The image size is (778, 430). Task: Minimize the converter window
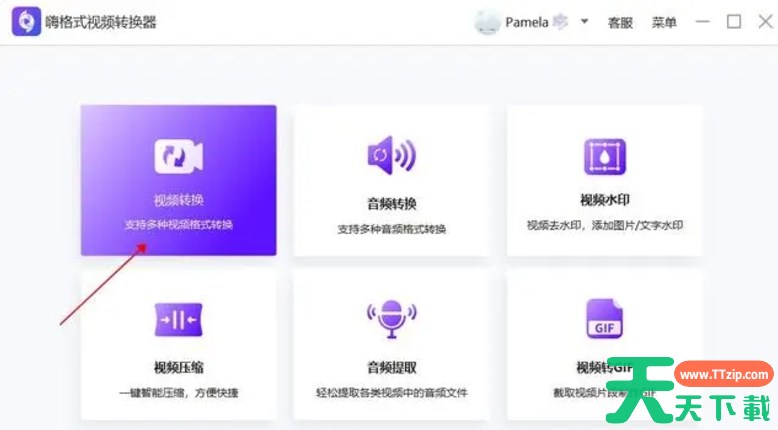click(703, 22)
